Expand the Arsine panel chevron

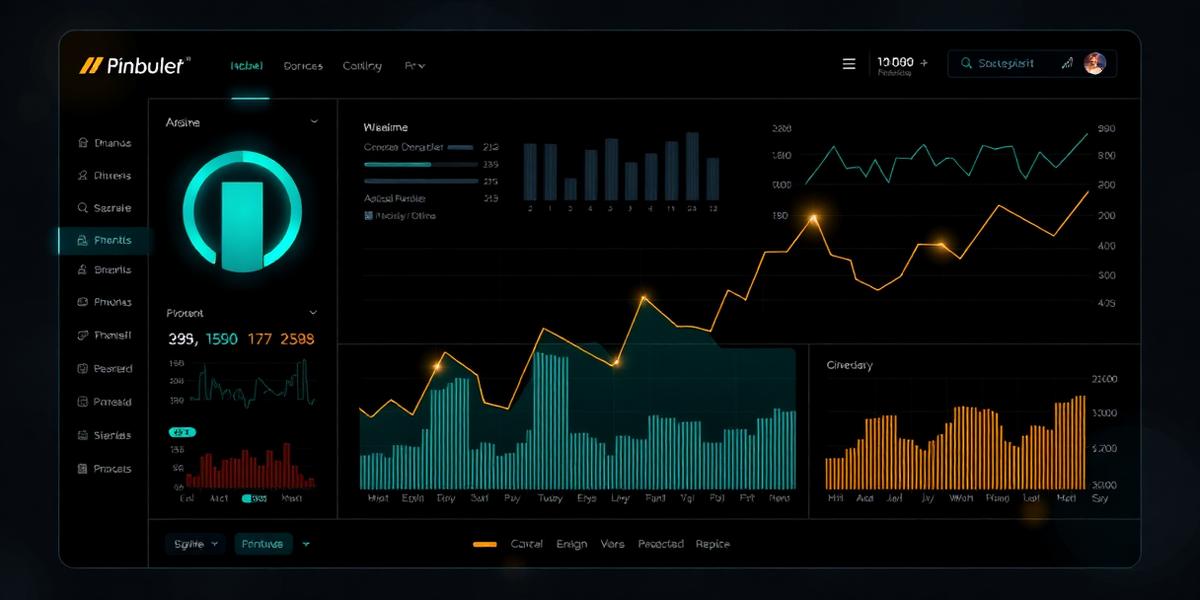[x=313, y=122]
